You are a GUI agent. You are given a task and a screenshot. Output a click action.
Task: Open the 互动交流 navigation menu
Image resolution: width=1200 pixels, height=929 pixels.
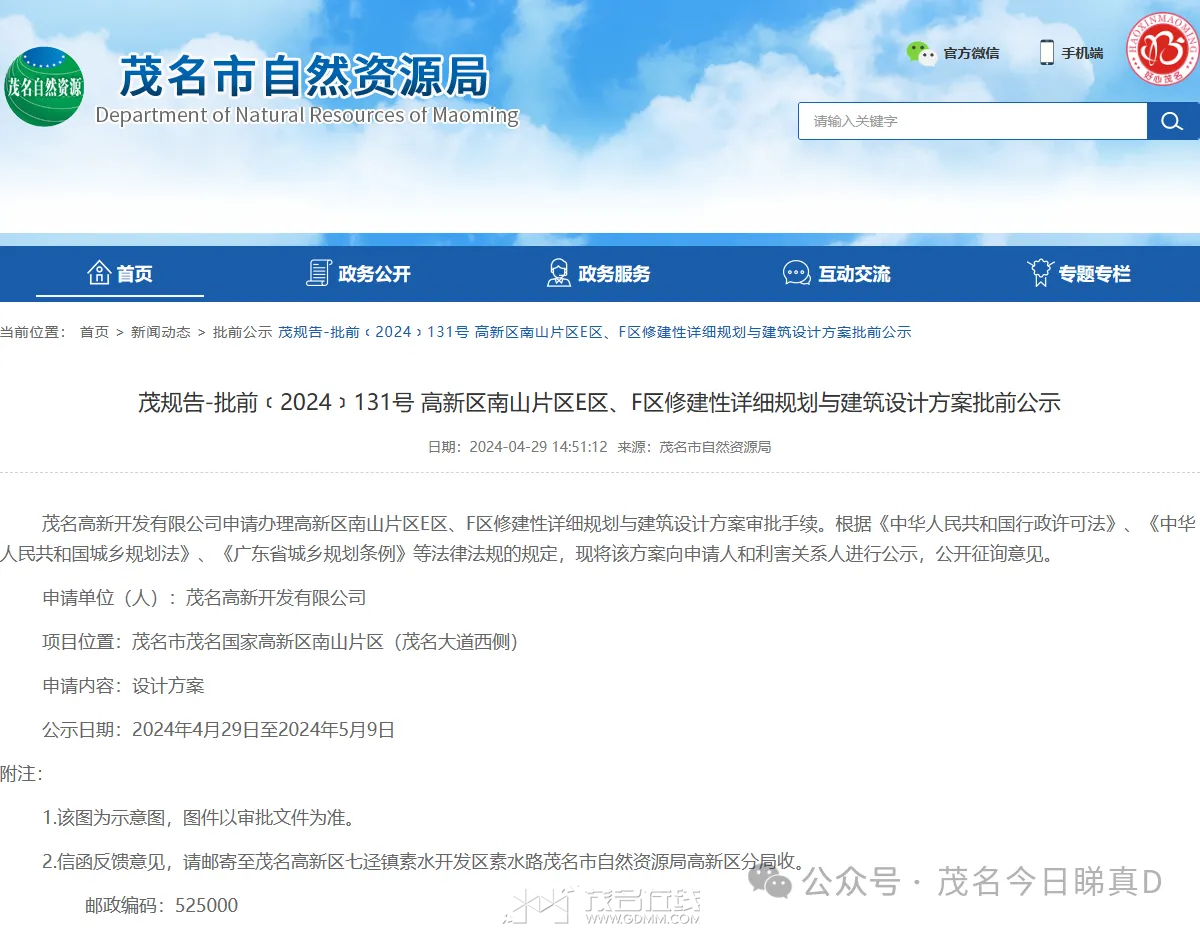point(854,274)
